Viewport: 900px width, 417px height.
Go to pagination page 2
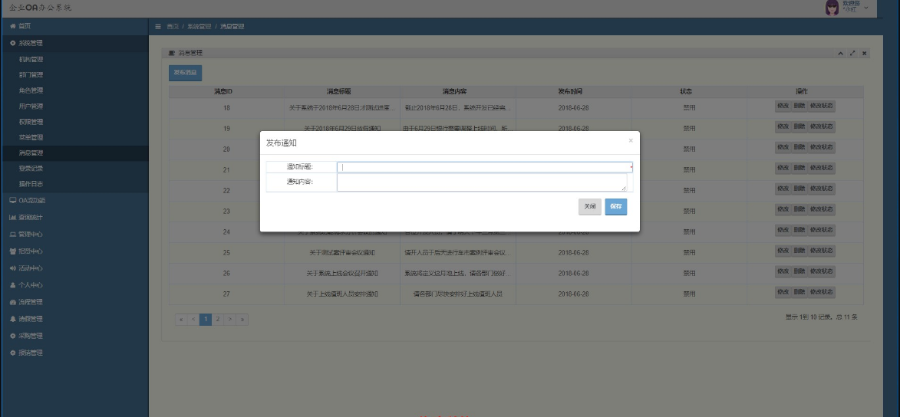tap(218, 319)
